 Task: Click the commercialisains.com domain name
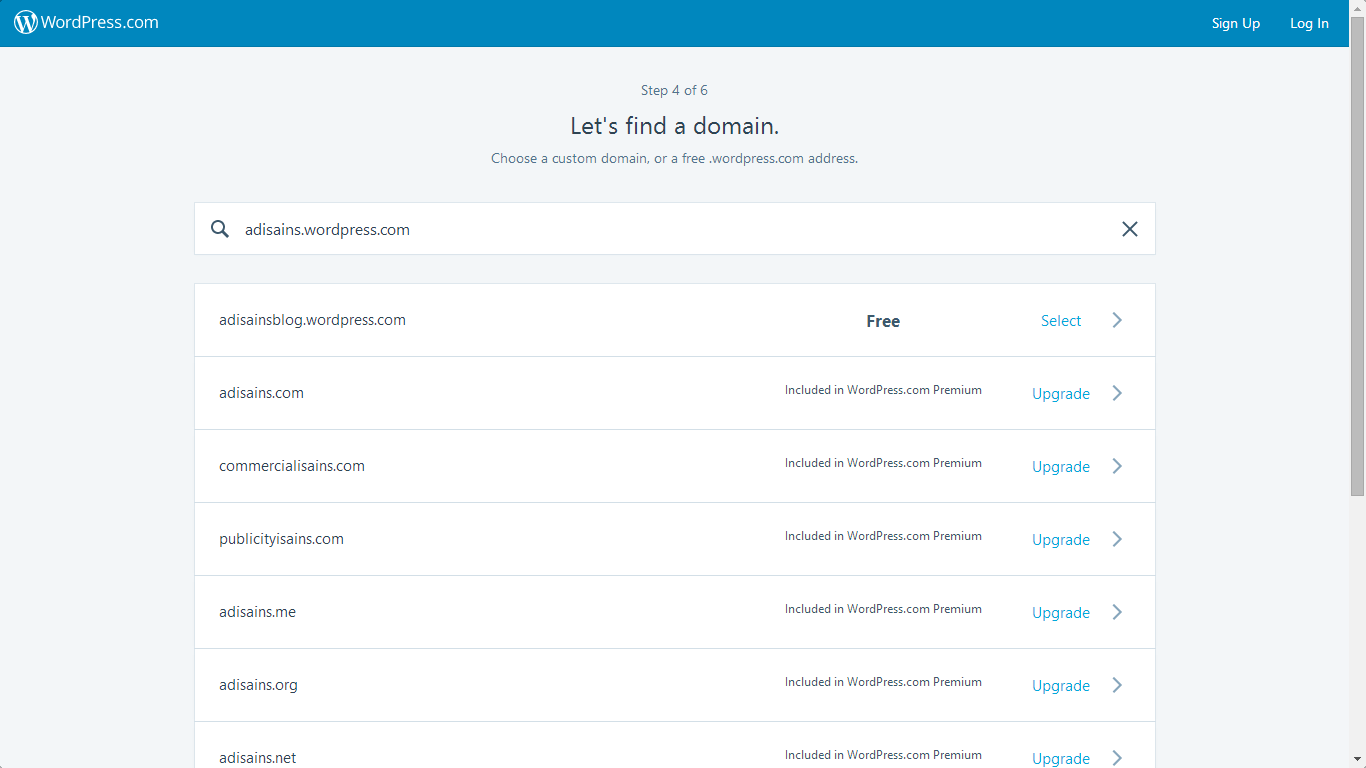coord(292,466)
